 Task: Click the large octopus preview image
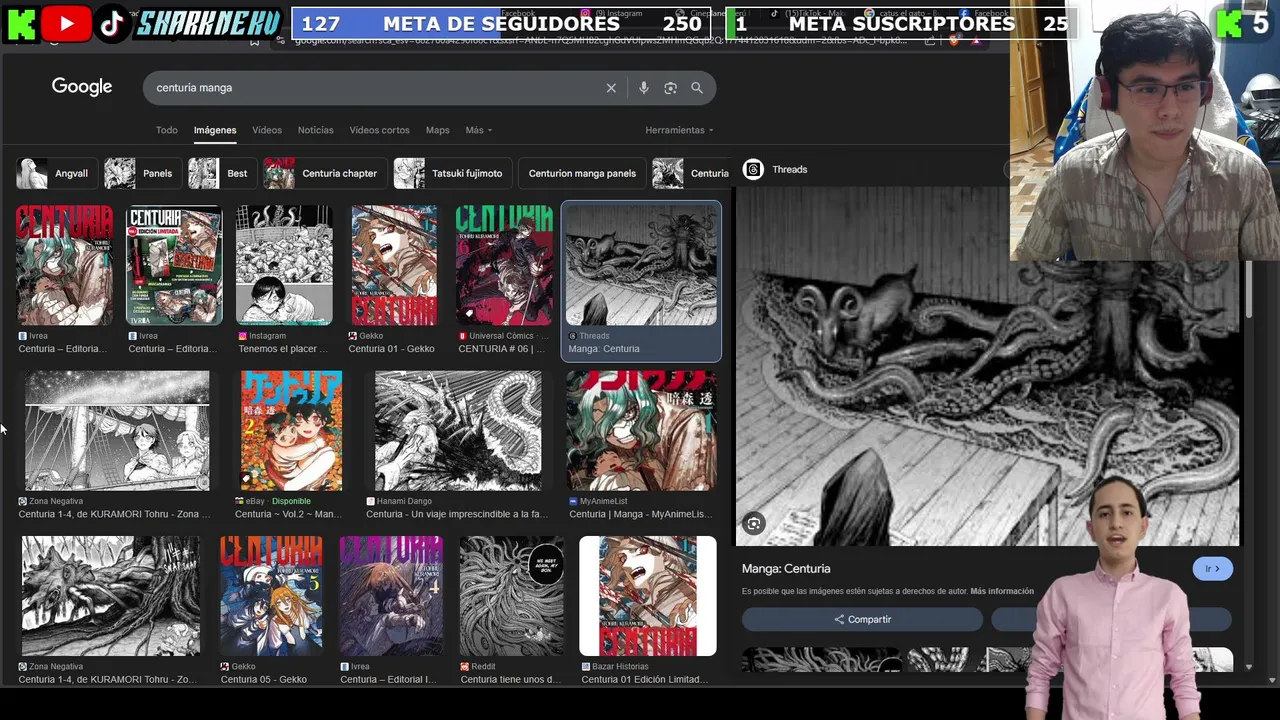coord(988,367)
